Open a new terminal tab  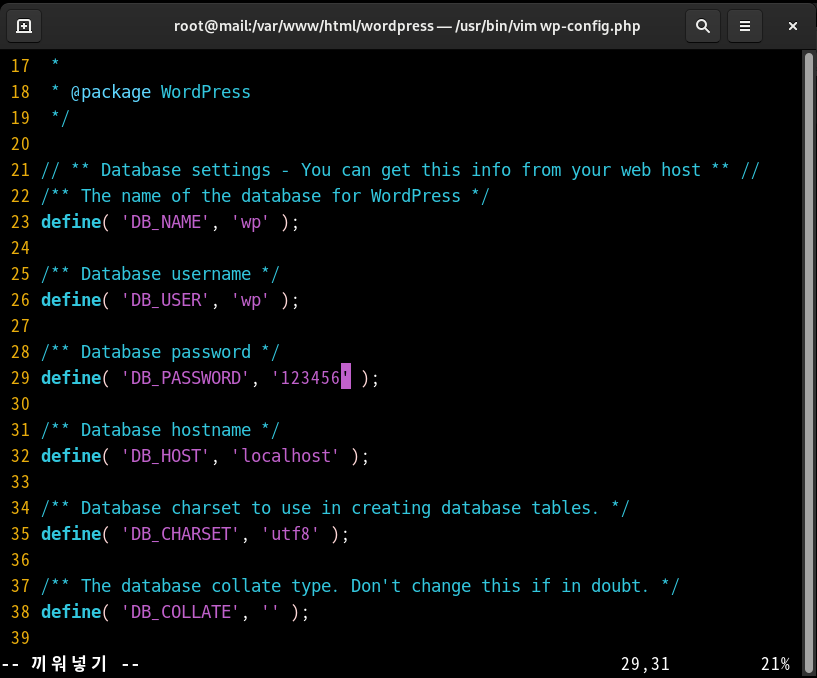point(24,26)
